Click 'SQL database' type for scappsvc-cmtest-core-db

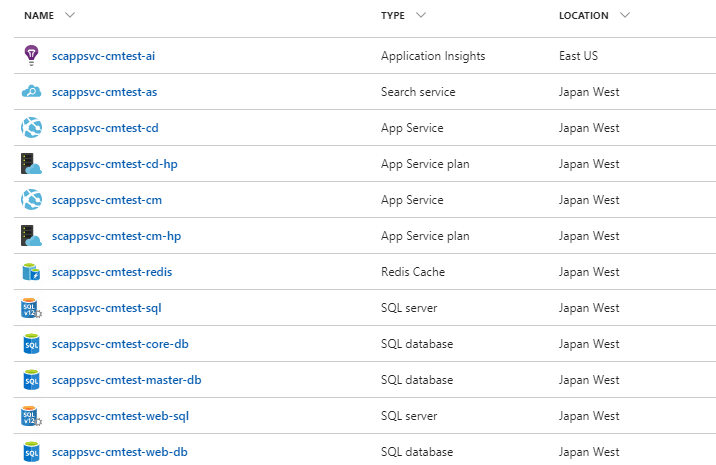[x=417, y=344]
